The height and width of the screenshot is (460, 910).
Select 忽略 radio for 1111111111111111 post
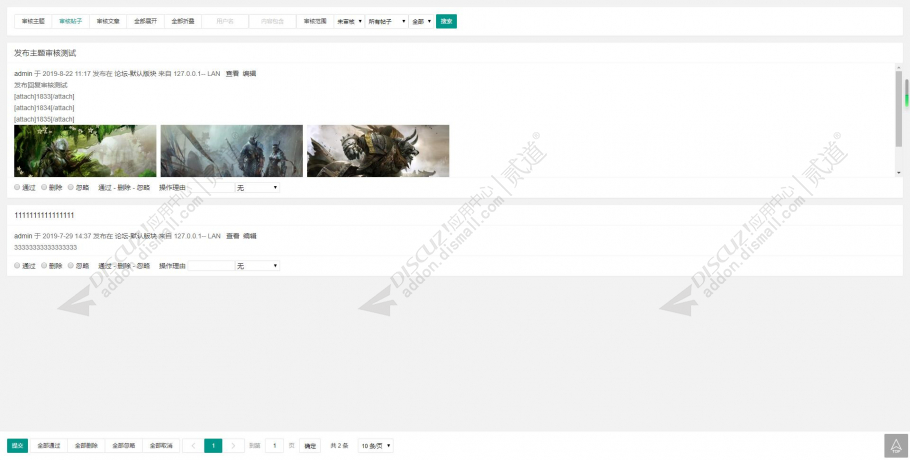(x=71, y=266)
